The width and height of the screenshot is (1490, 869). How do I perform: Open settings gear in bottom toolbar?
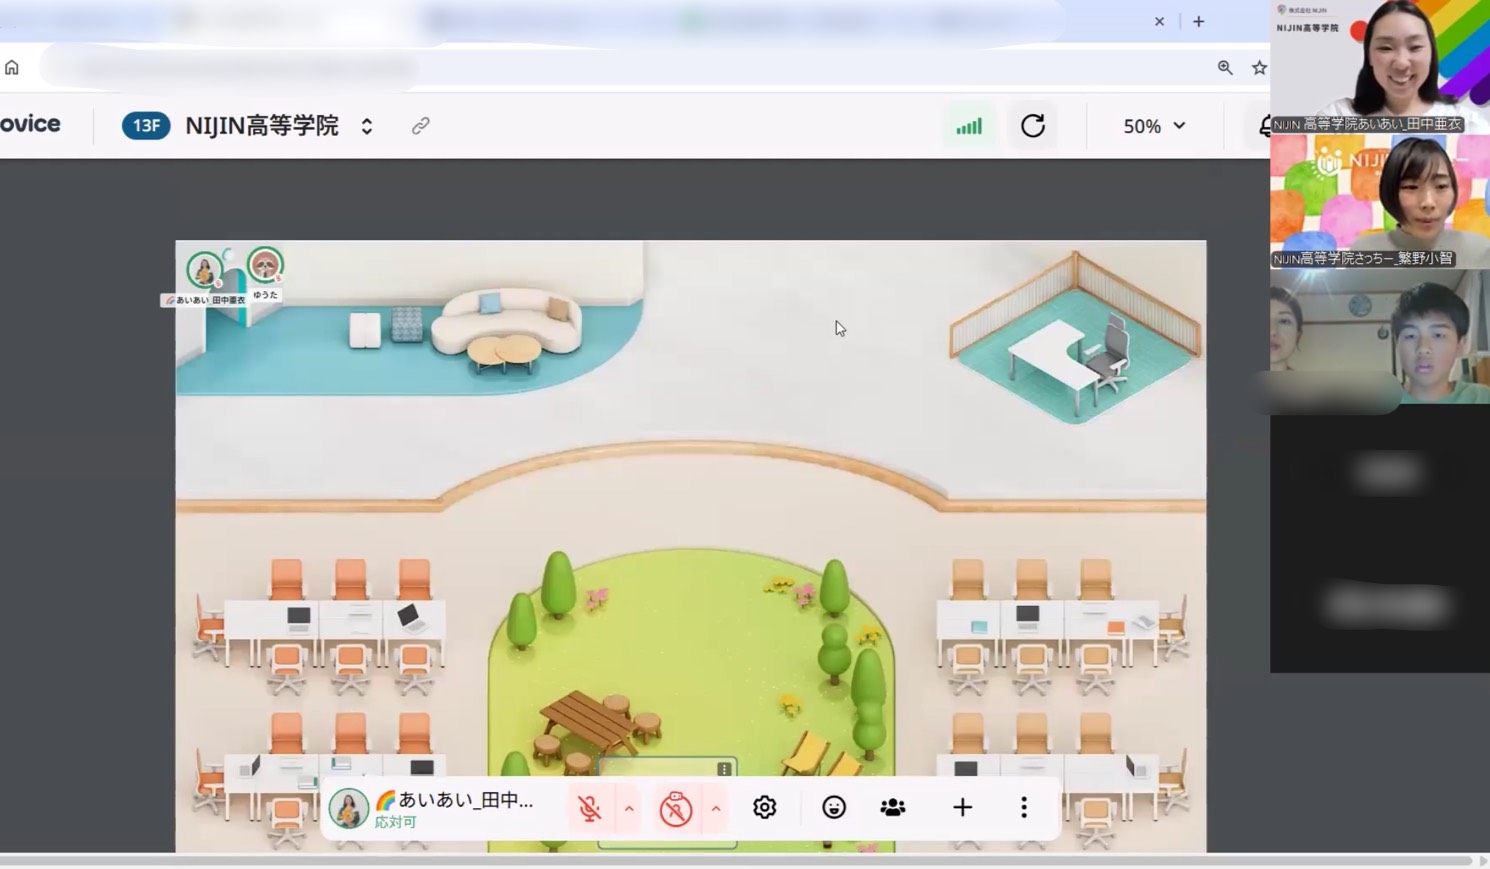[765, 807]
